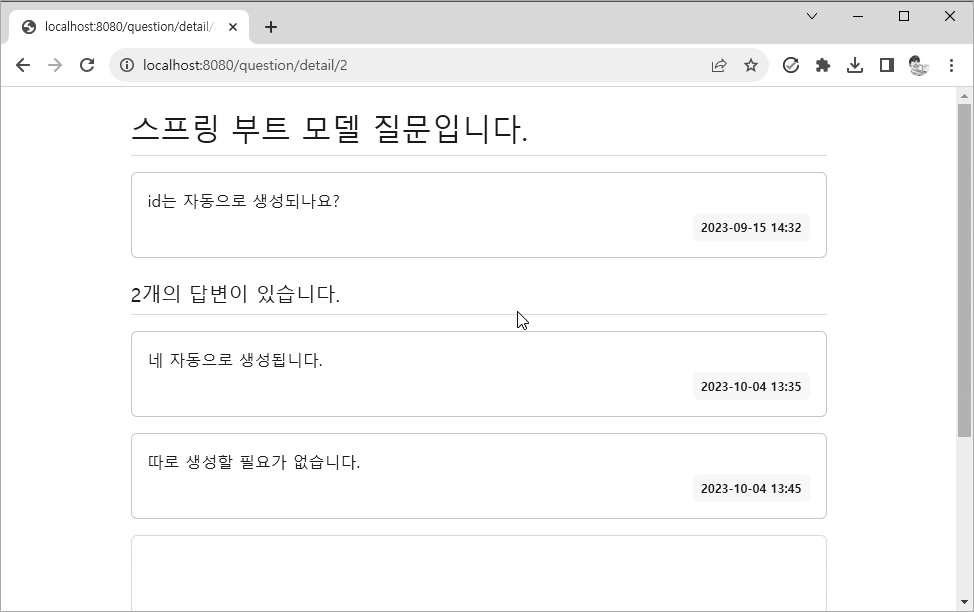Click the answer text area box
The height and width of the screenshot is (612, 974).
(479, 573)
